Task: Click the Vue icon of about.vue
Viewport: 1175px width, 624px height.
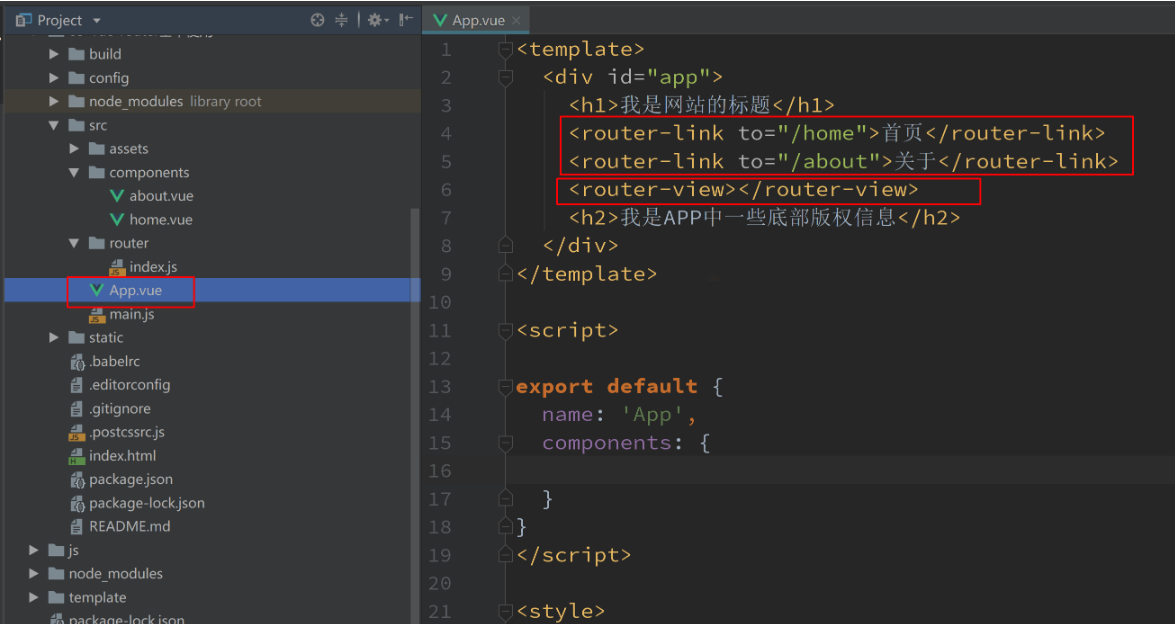Action: coord(116,196)
